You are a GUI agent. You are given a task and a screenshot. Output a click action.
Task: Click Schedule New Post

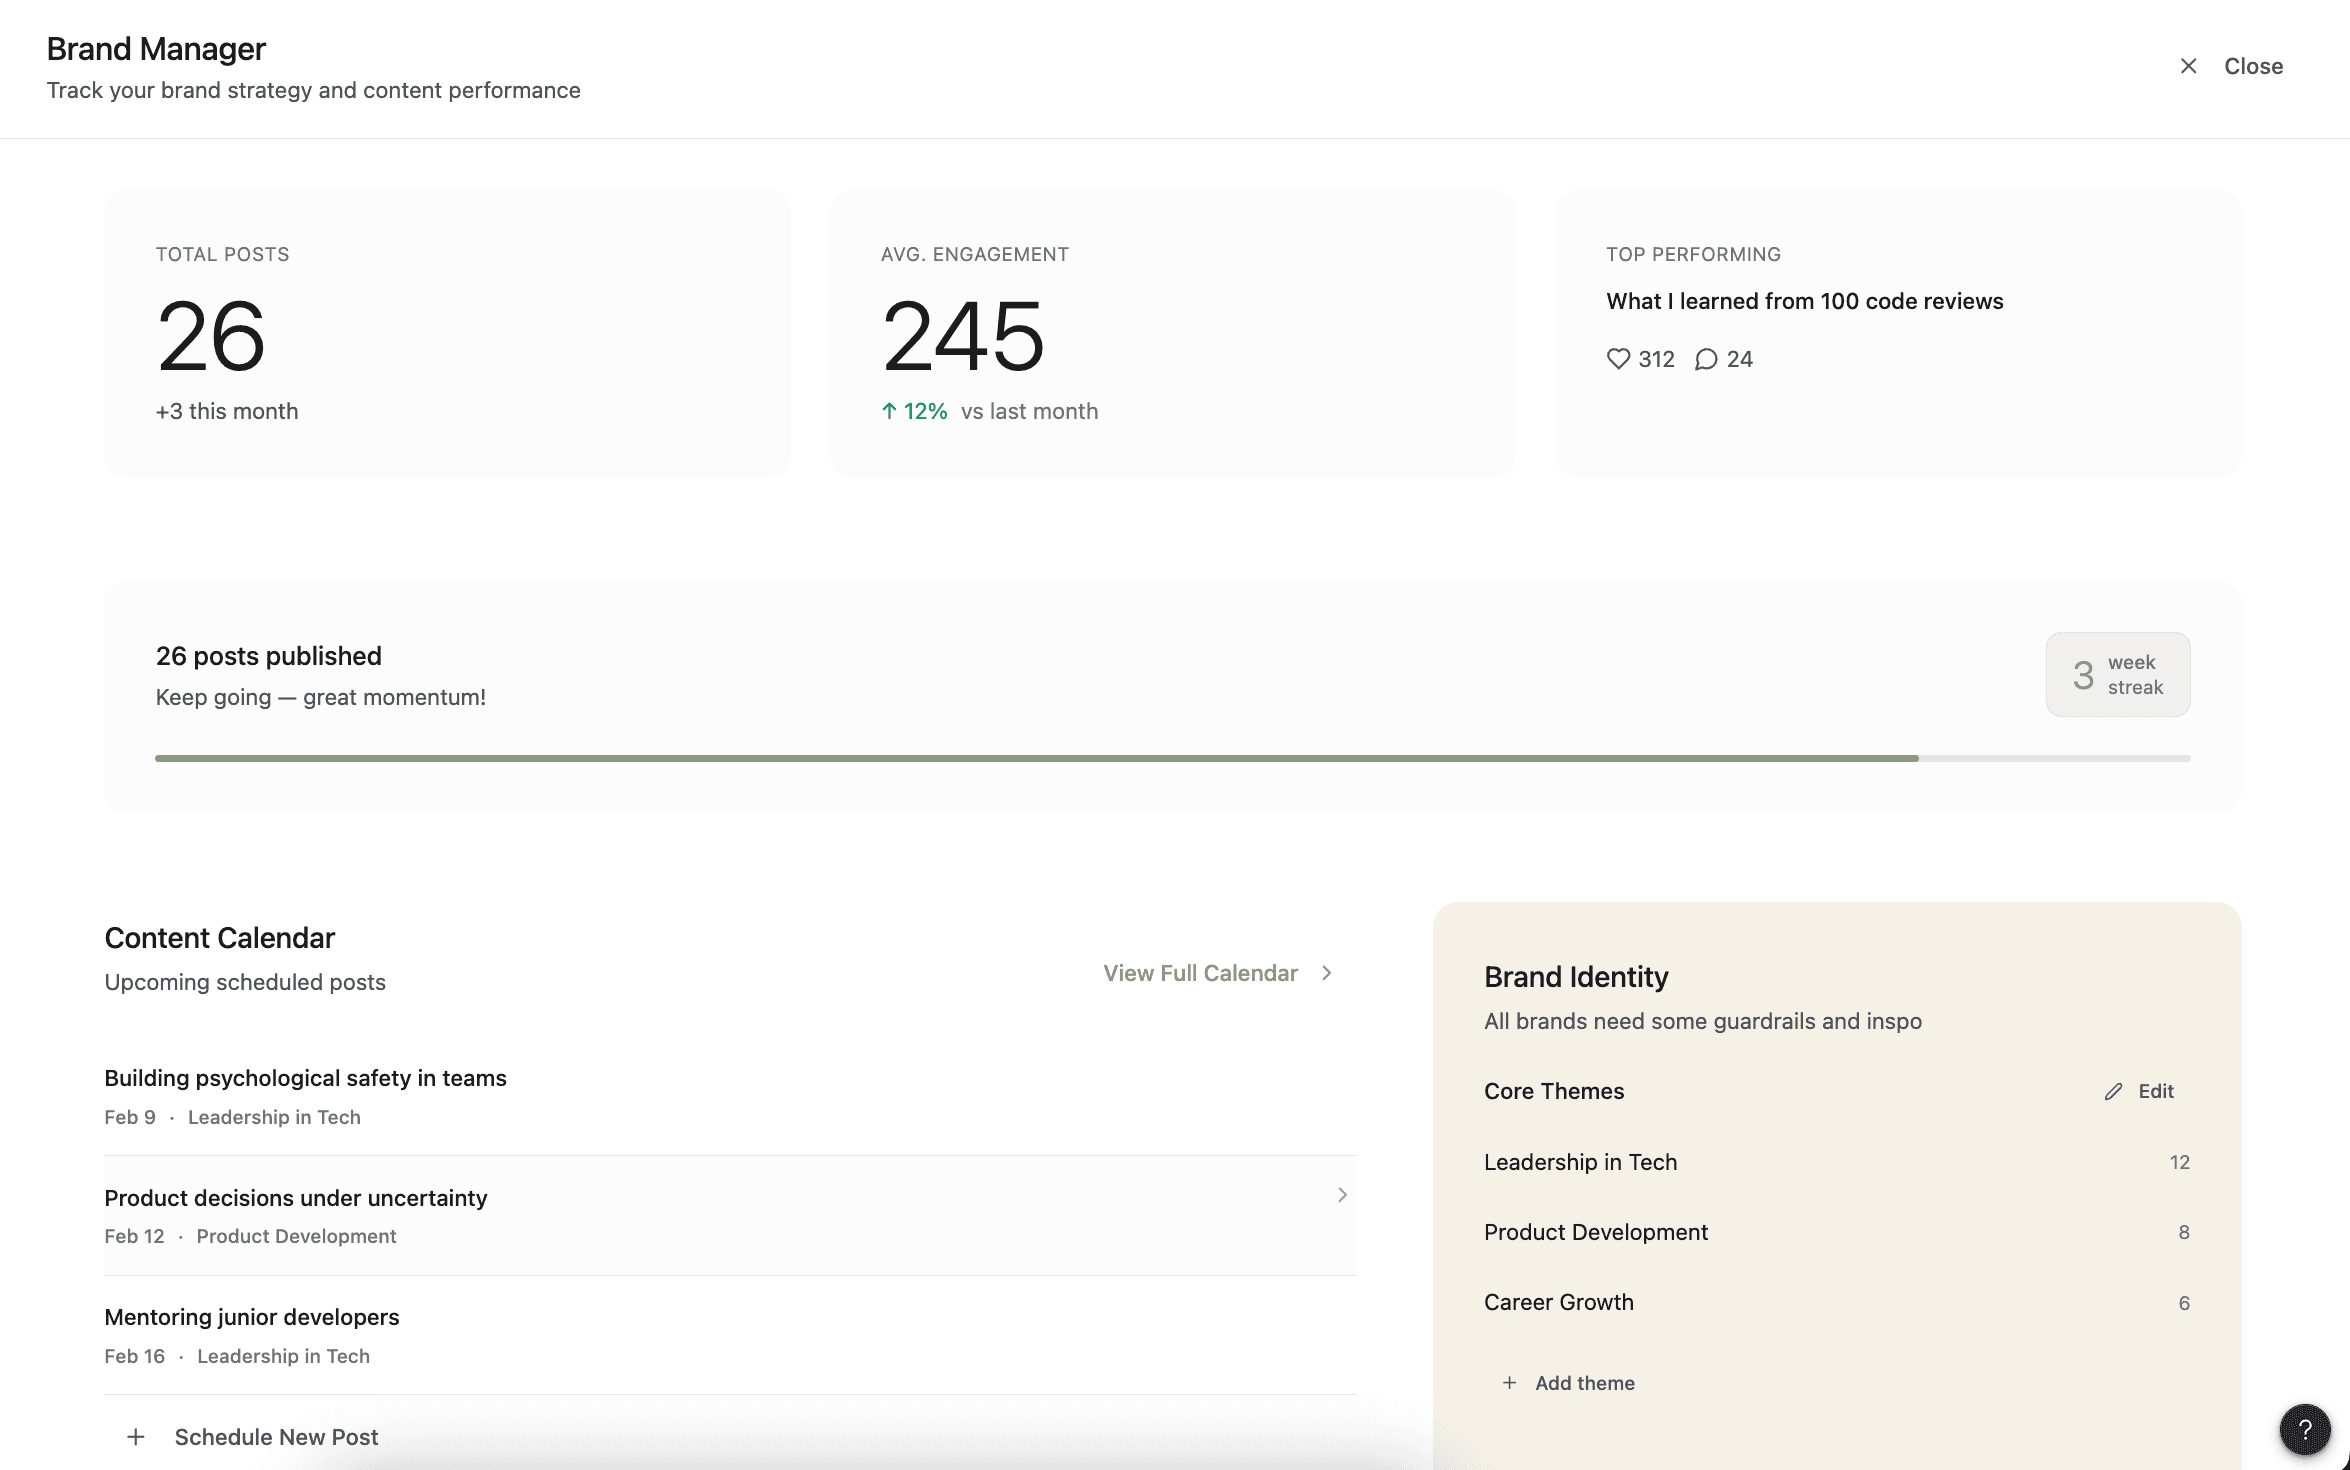tap(277, 1437)
